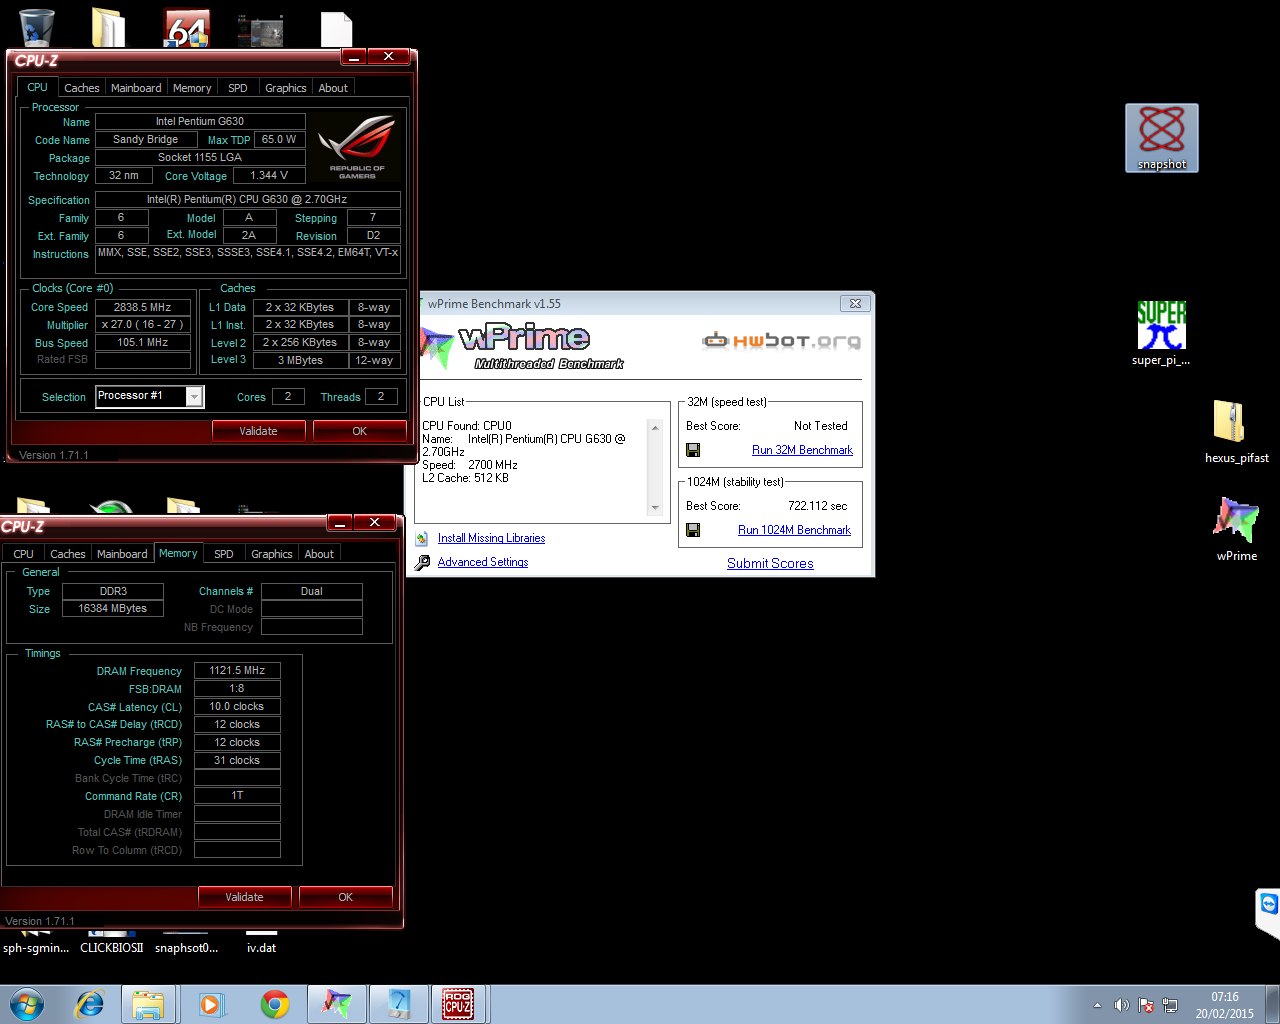This screenshot has width=1280, height=1024.
Task: Click the memory Size field 16384 MBytes
Action: 113,608
